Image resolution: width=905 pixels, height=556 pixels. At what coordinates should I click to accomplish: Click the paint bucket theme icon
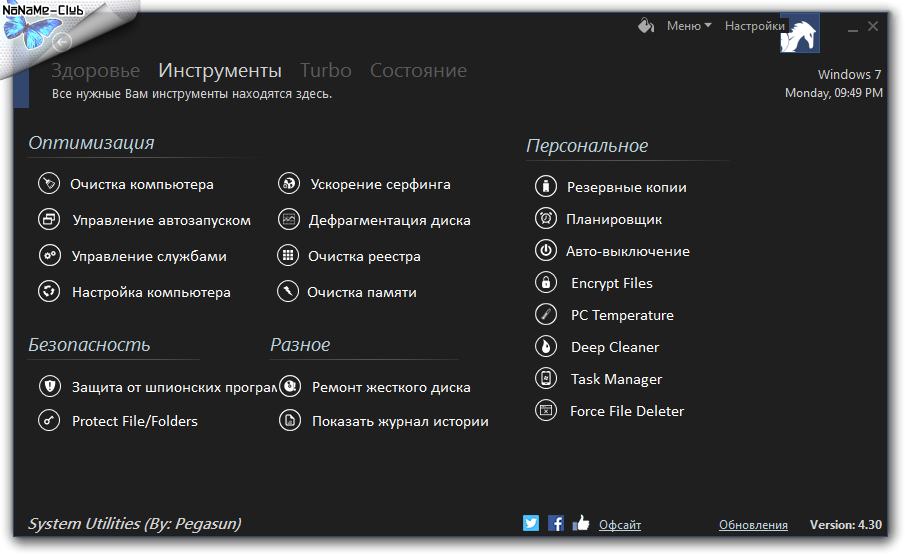(646, 26)
